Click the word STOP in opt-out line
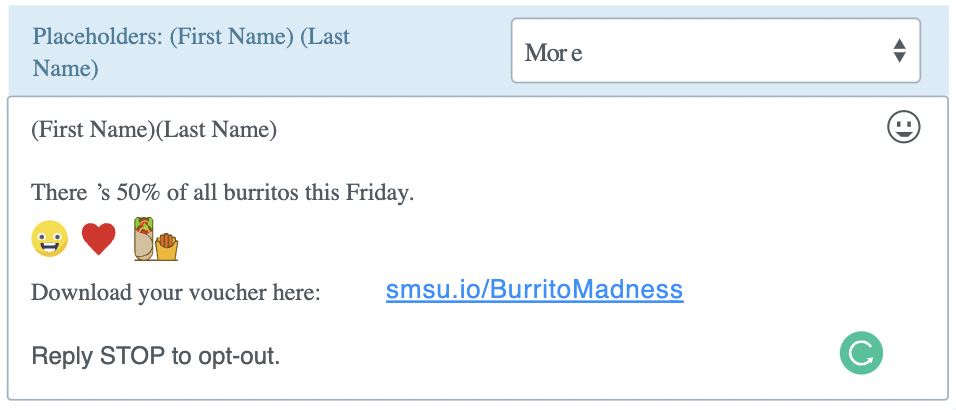The height and width of the screenshot is (410, 956). 133,356
